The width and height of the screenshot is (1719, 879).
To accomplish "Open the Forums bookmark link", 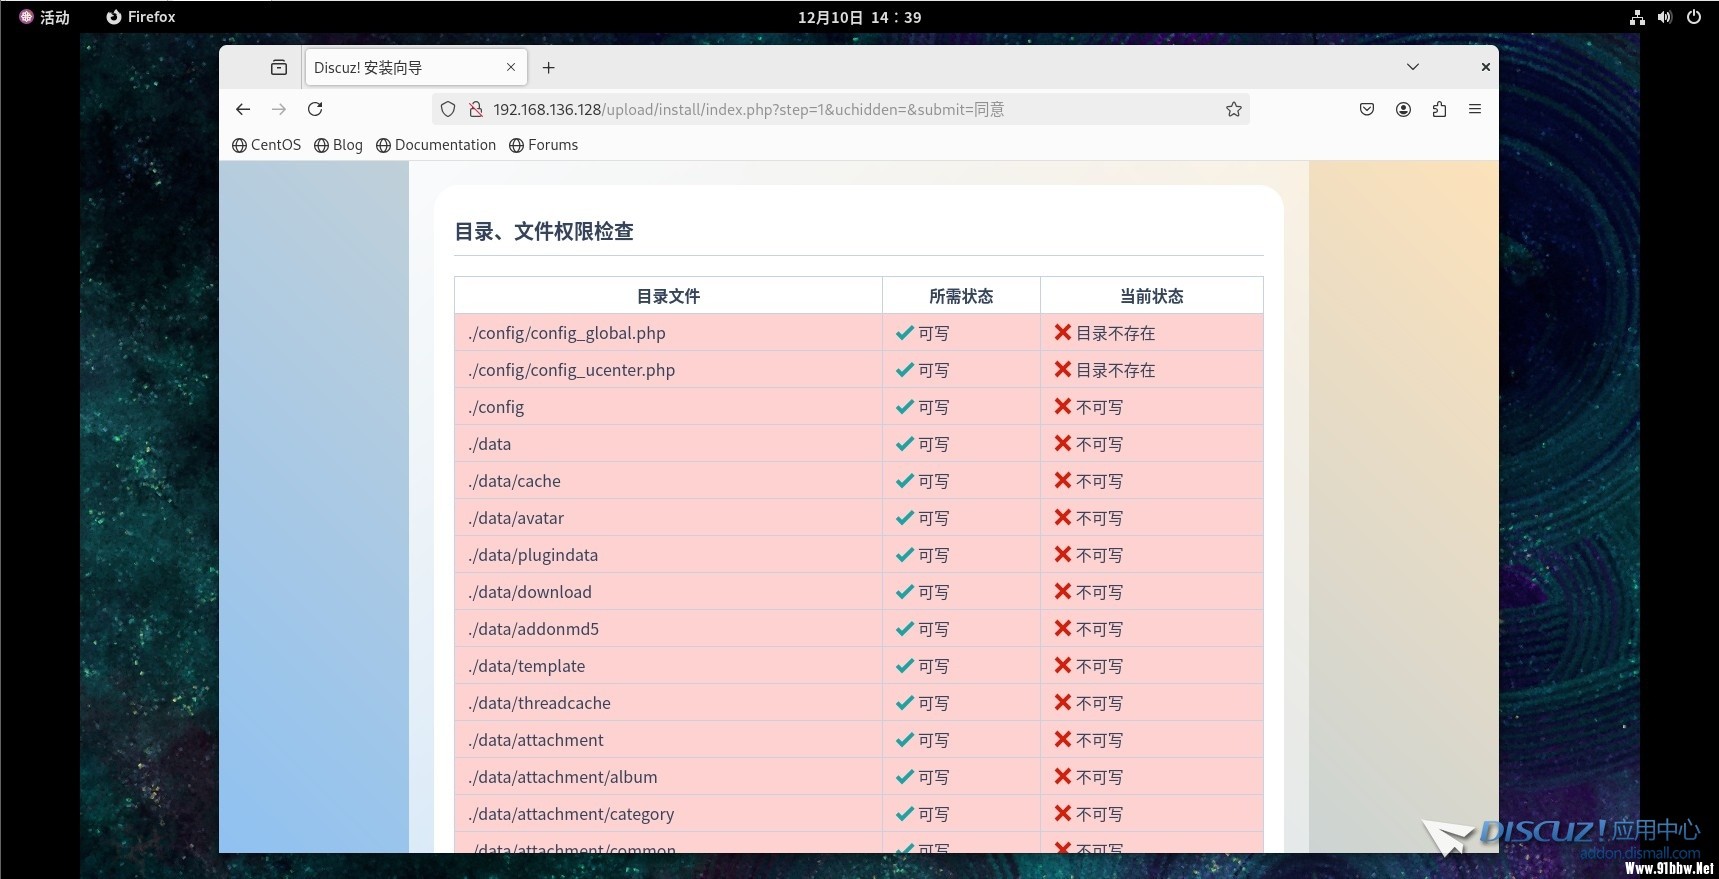I will click(x=544, y=145).
